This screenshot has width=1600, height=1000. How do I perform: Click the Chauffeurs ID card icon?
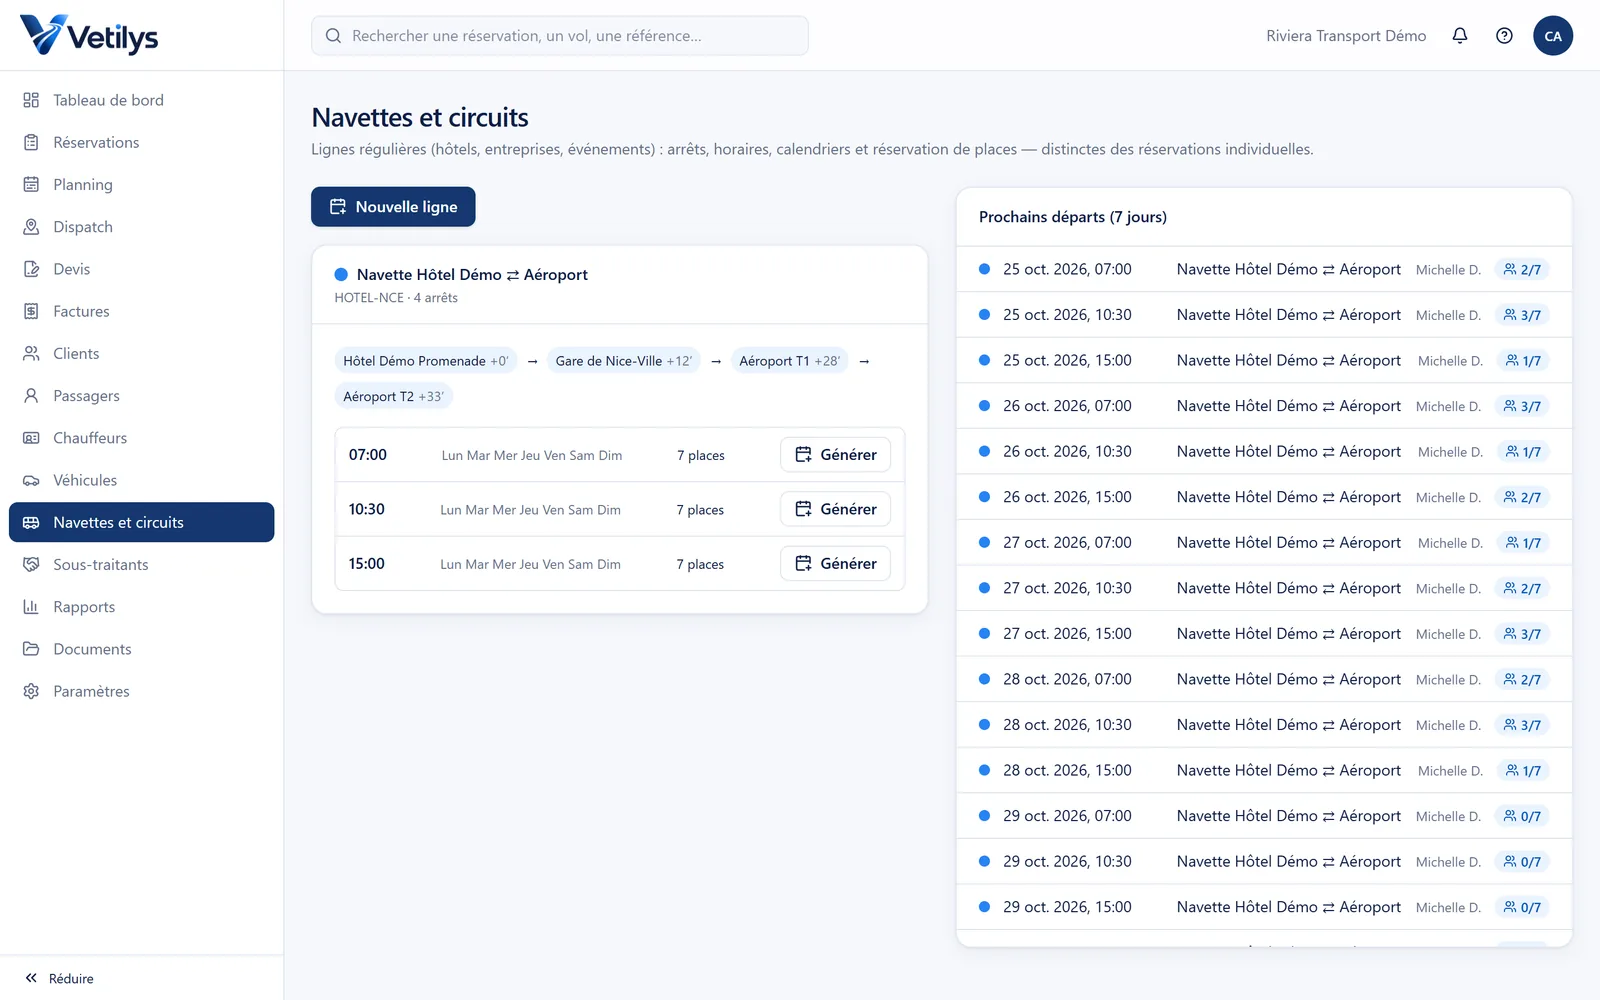click(x=31, y=438)
